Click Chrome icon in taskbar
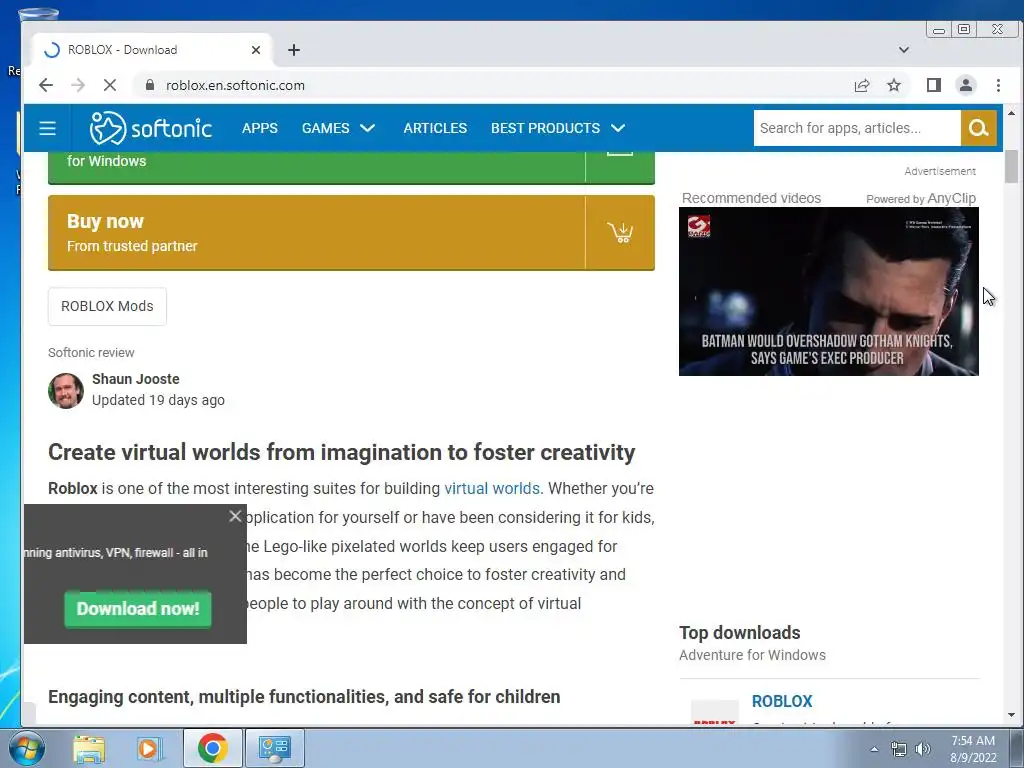The image size is (1024, 768). (x=213, y=748)
